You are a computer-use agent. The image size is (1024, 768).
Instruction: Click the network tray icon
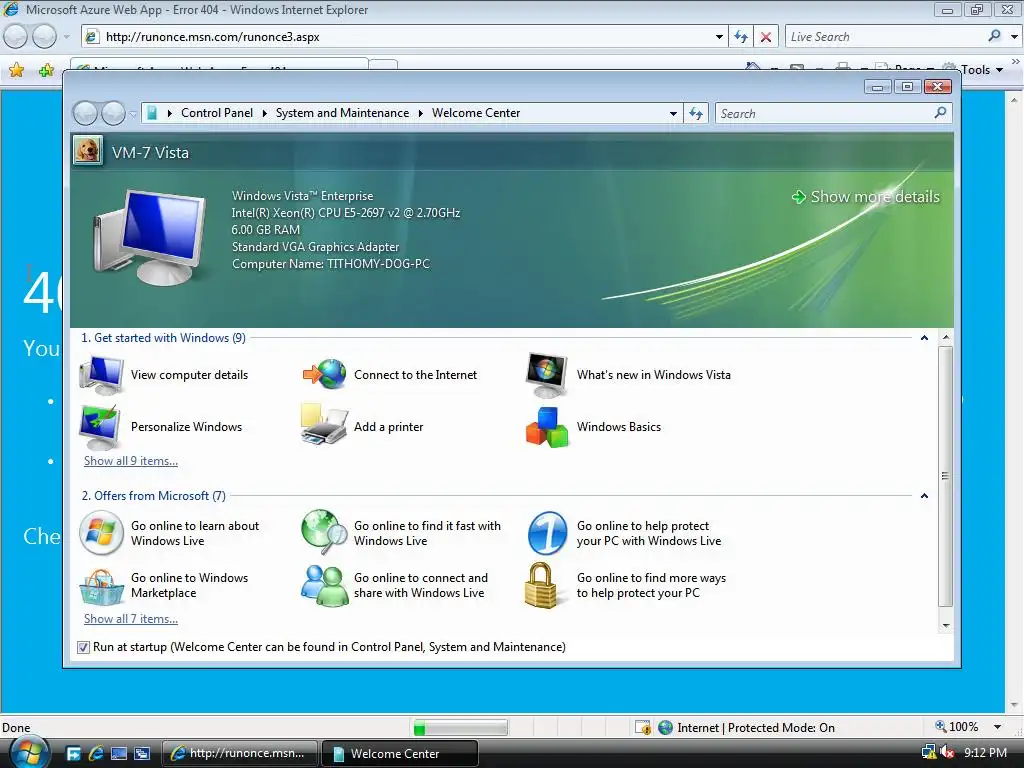(928, 753)
